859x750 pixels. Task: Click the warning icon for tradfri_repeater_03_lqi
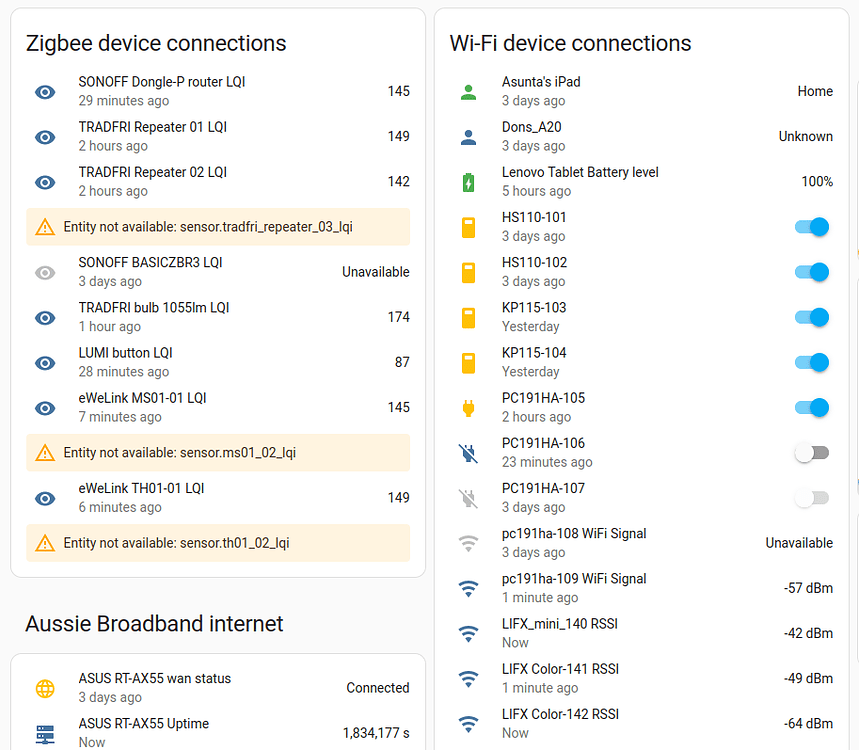pos(45,227)
